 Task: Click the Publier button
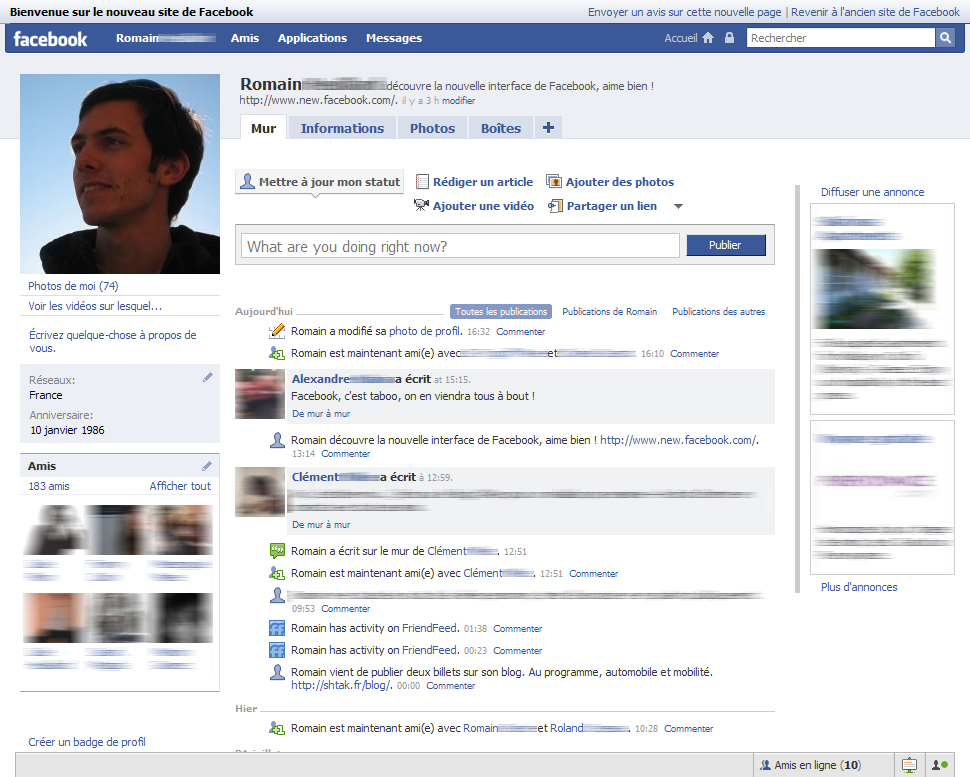725,244
